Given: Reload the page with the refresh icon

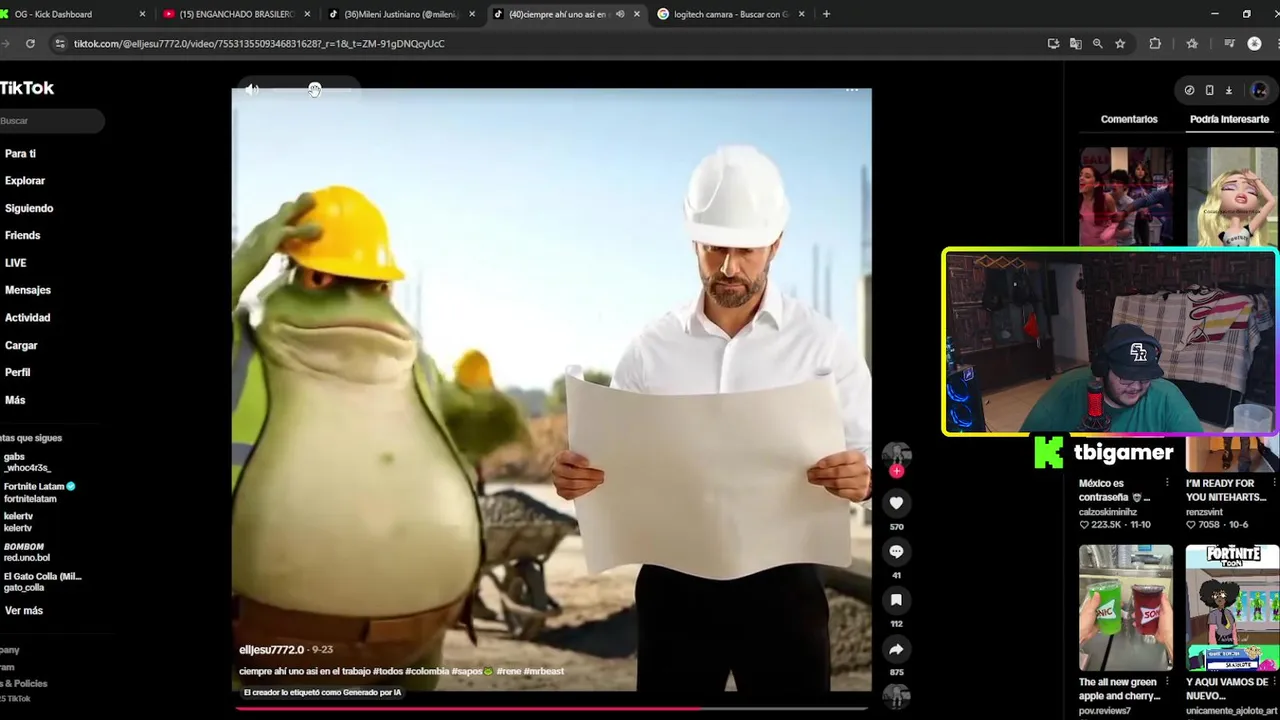Looking at the screenshot, I should point(30,44).
